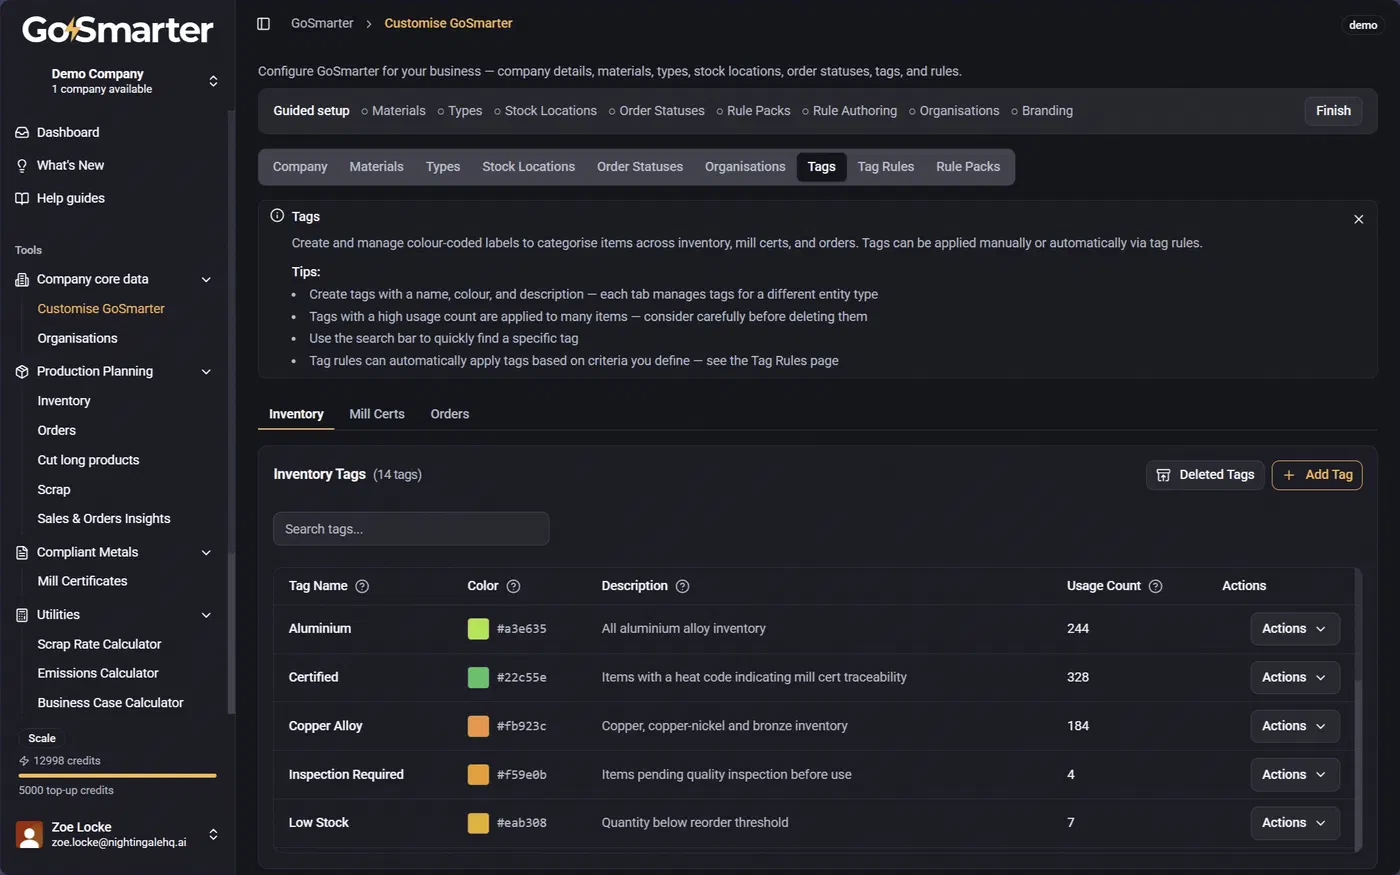Click the Production Planning cube icon
Viewport: 1400px width, 875px height.
tap(22, 371)
